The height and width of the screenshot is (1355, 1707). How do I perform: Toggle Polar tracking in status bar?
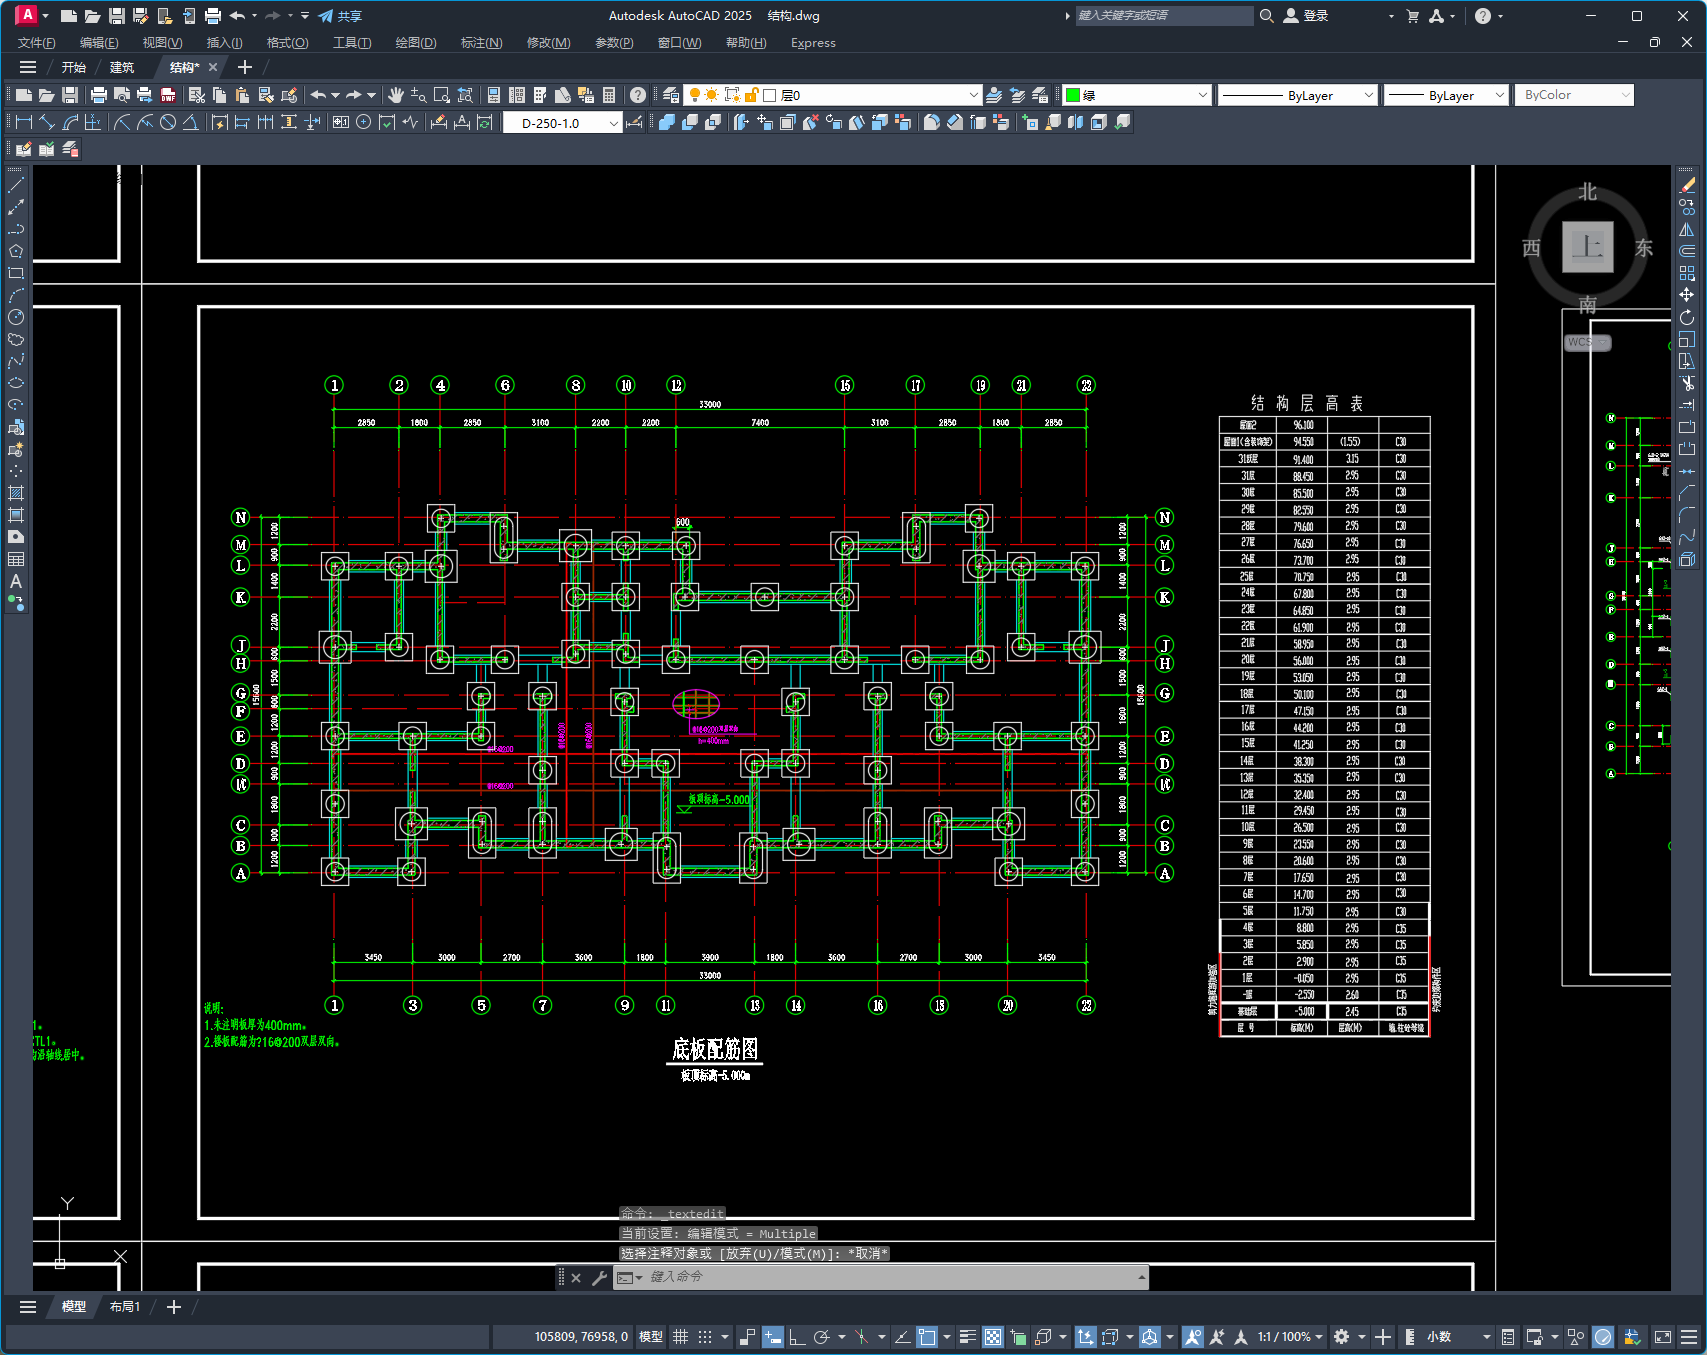click(822, 1337)
